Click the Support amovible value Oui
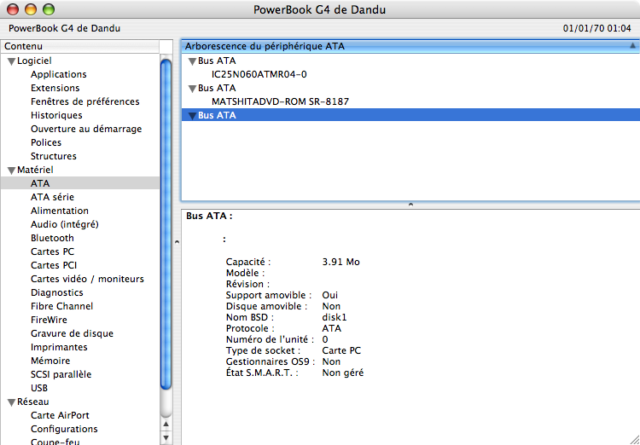 coord(330,295)
